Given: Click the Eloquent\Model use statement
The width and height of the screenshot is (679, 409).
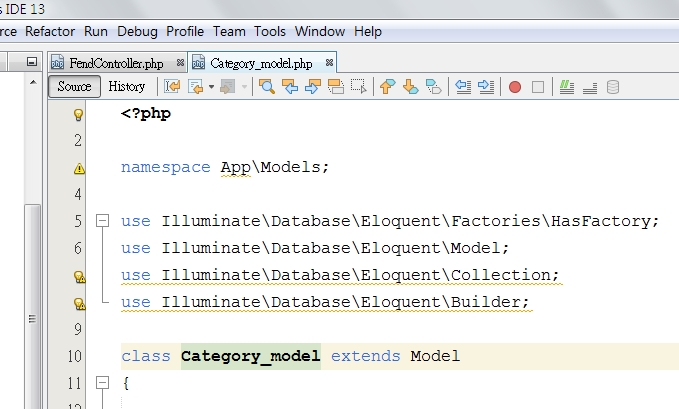Looking at the screenshot, I should [x=315, y=248].
